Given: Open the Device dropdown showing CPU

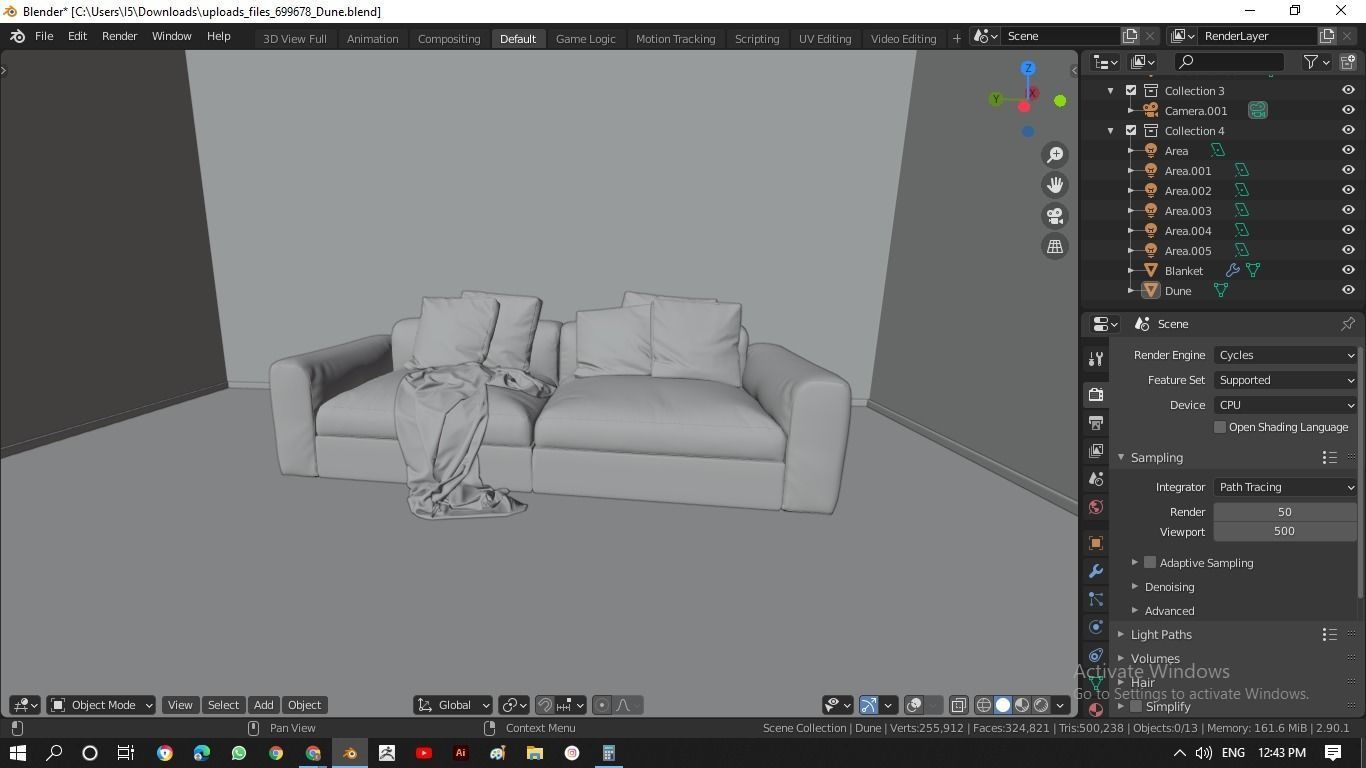Looking at the screenshot, I should click(1285, 405).
